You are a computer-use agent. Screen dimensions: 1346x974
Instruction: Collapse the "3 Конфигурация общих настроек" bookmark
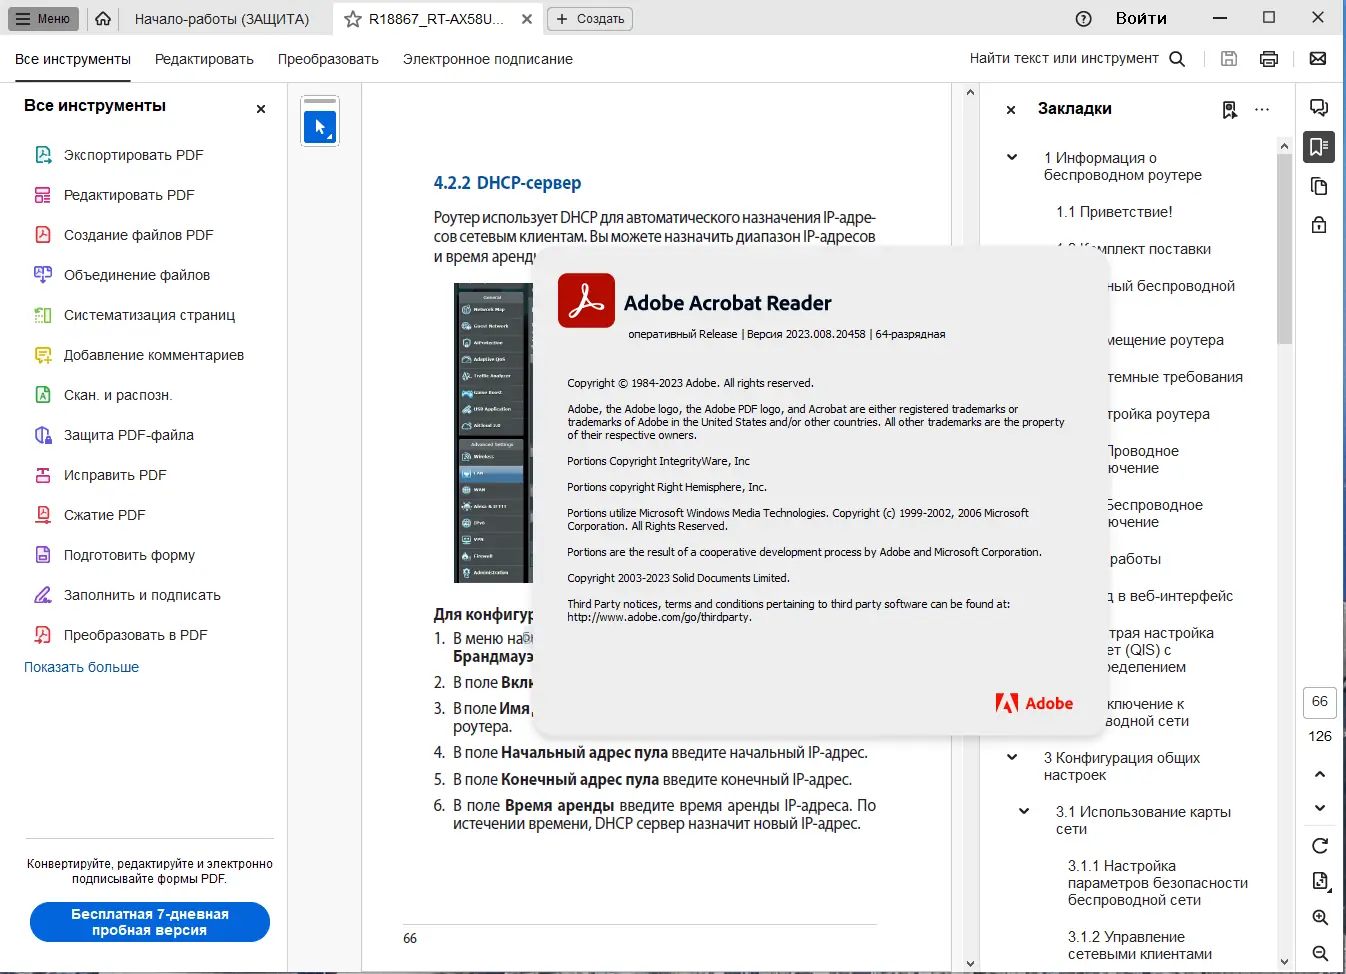pos(1012,757)
